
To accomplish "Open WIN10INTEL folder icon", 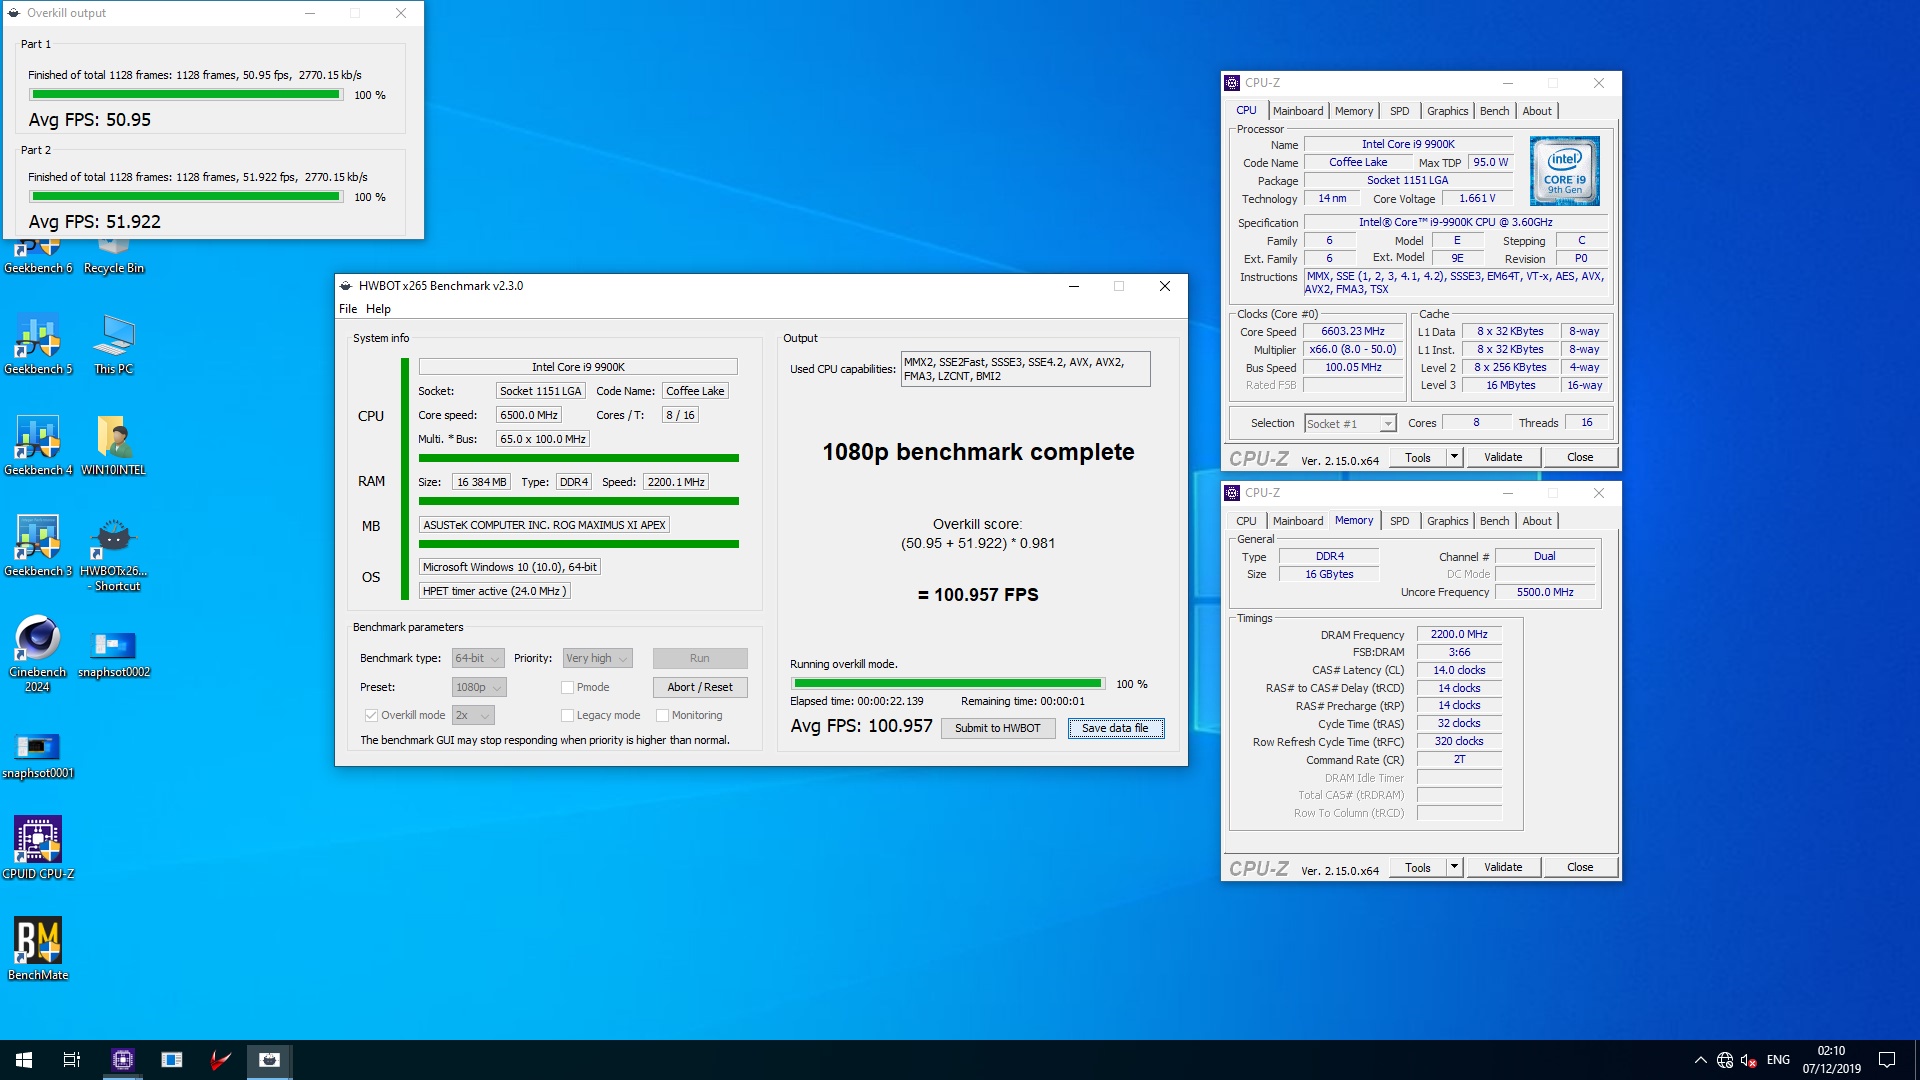I will pos(113,446).
